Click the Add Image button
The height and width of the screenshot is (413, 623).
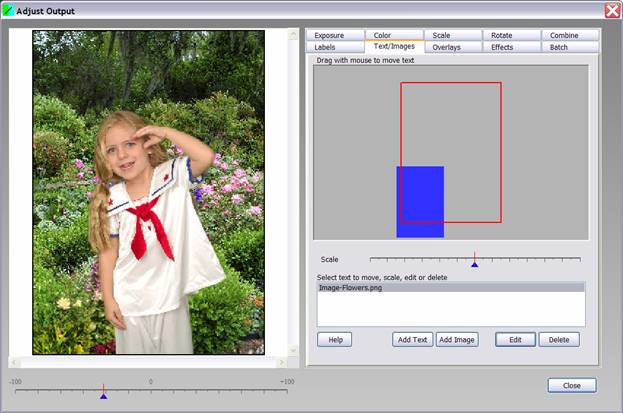click(457, 340)
